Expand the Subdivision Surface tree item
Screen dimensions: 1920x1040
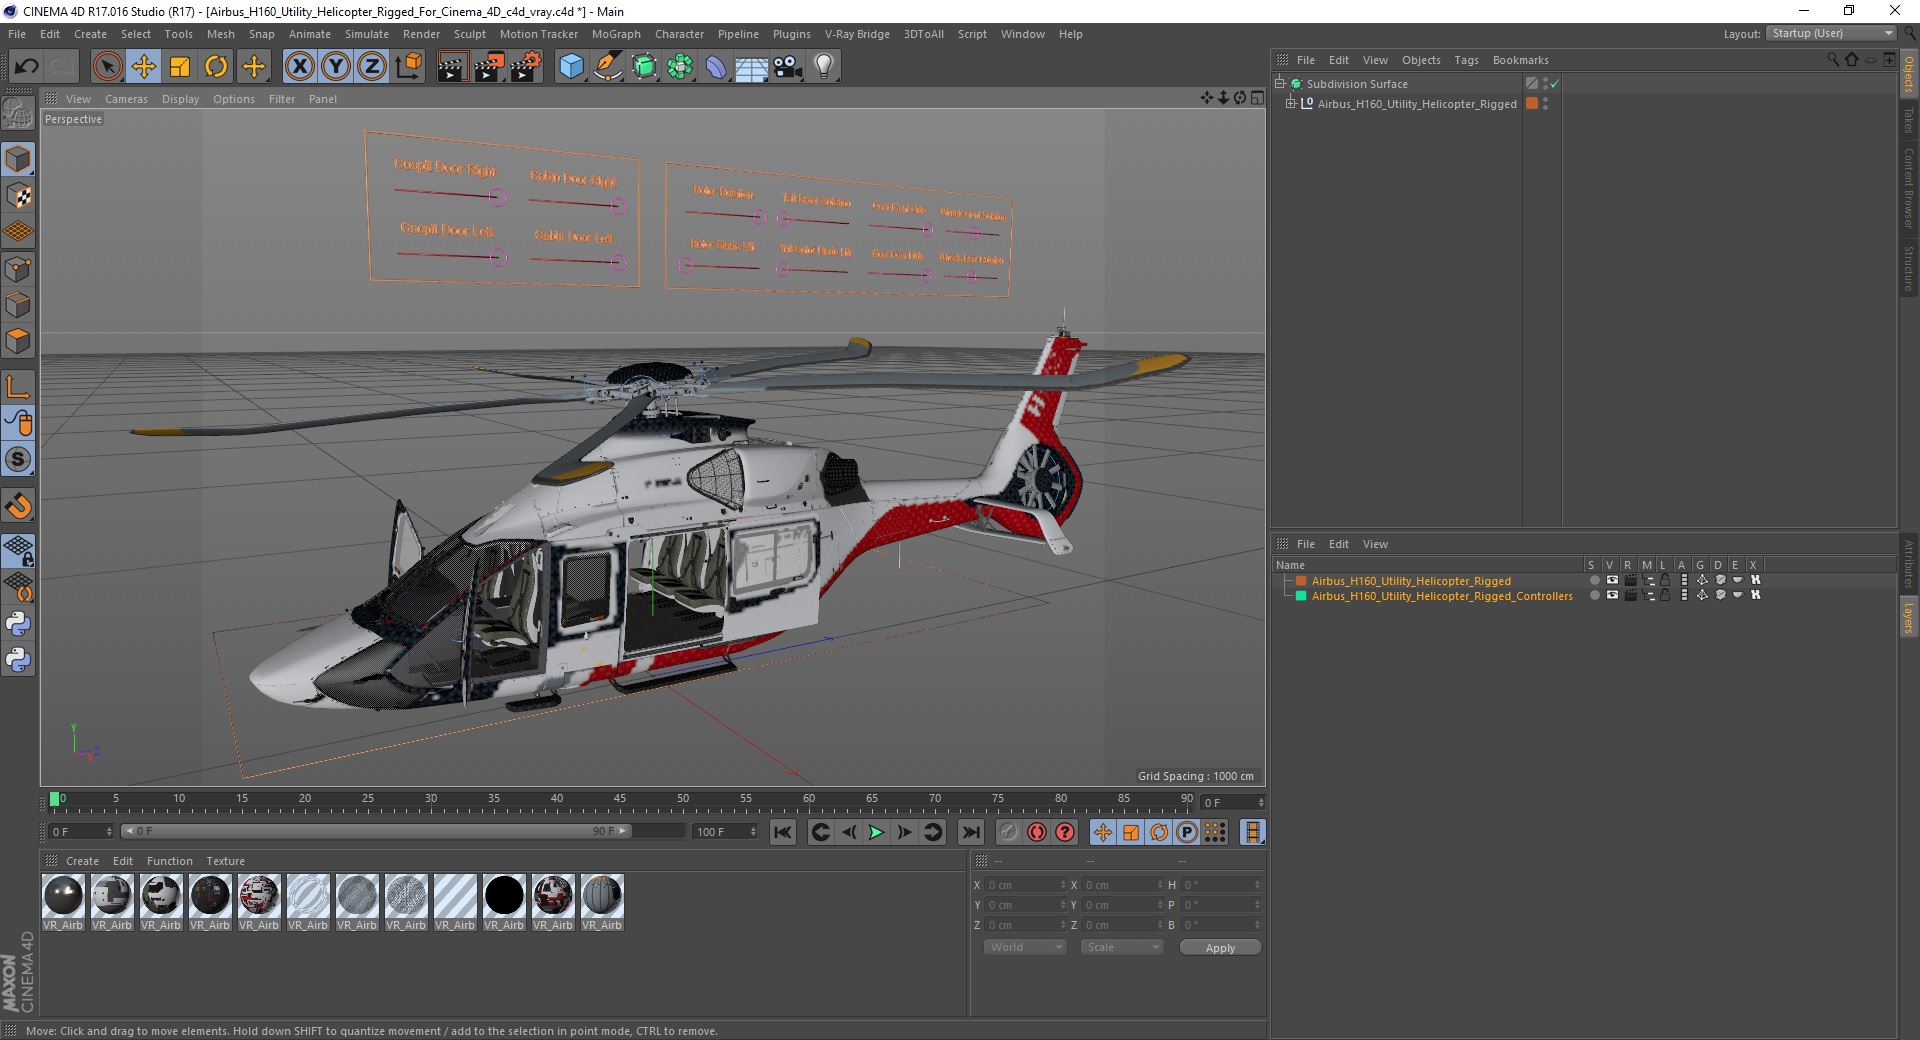(1279, 83)
